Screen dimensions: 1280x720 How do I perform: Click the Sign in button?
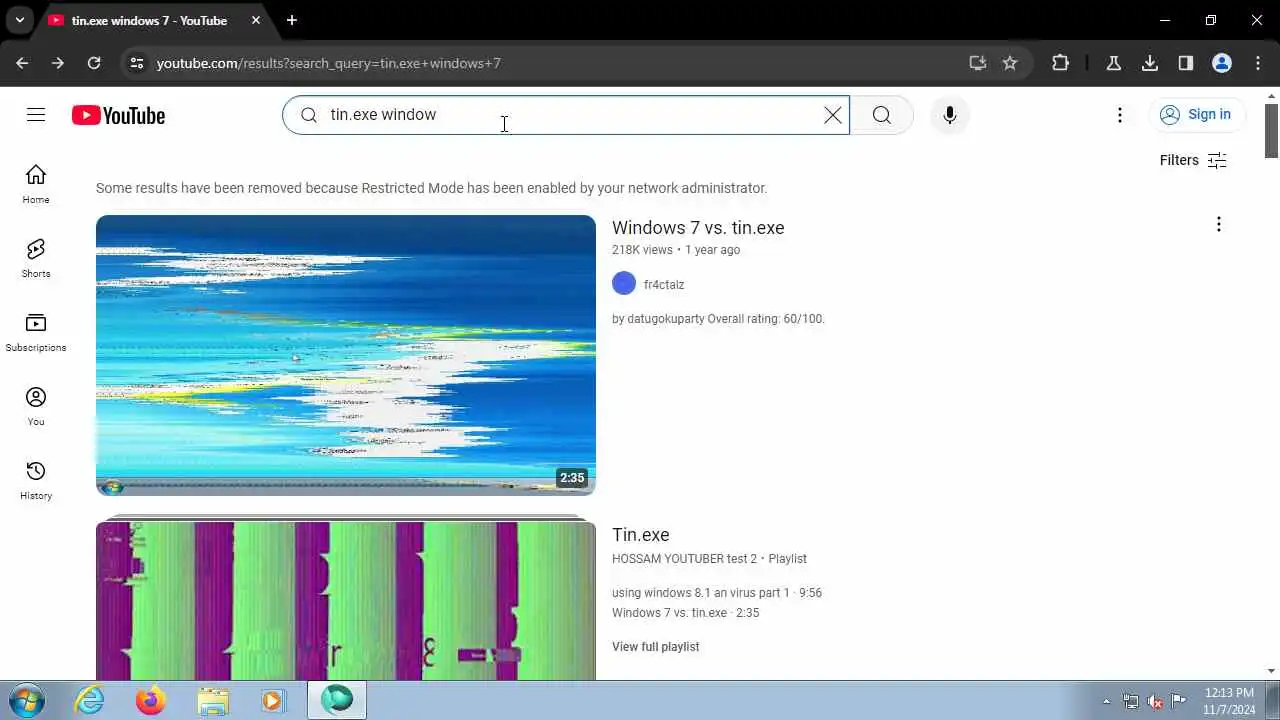[x=1196, y=115]
